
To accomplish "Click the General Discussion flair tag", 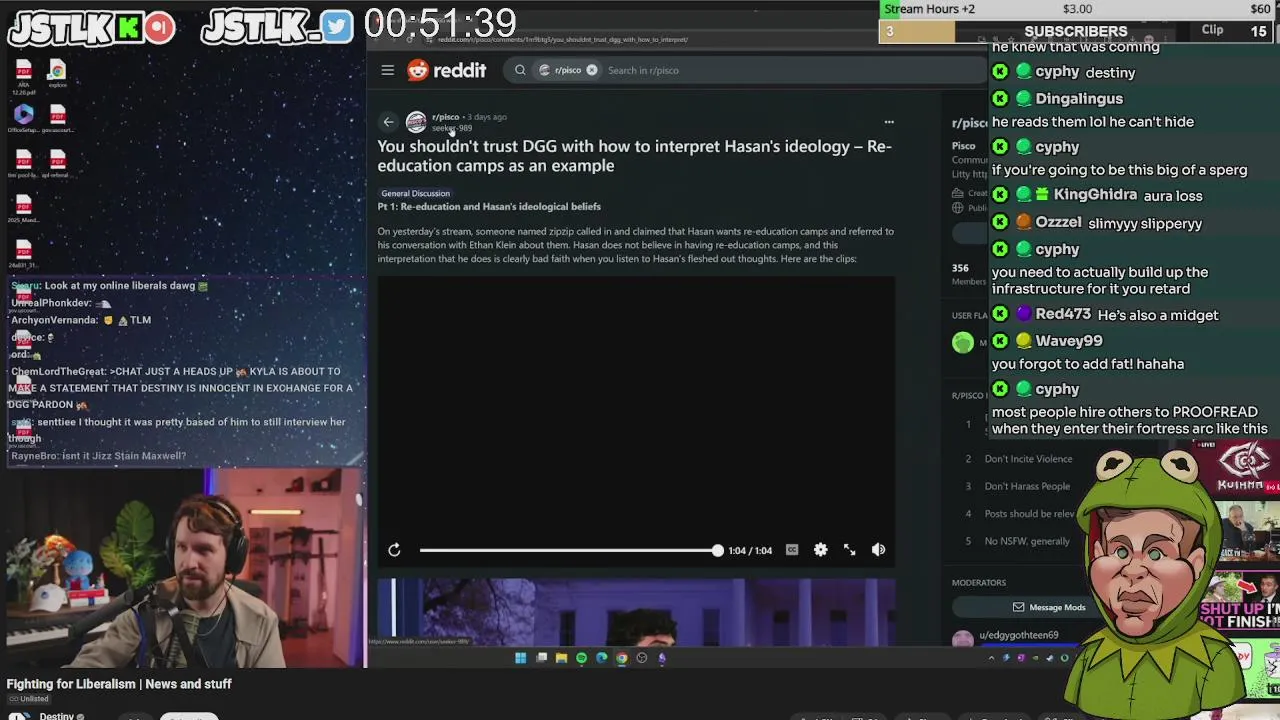I will pyautogui.click(x=415, y=193).
